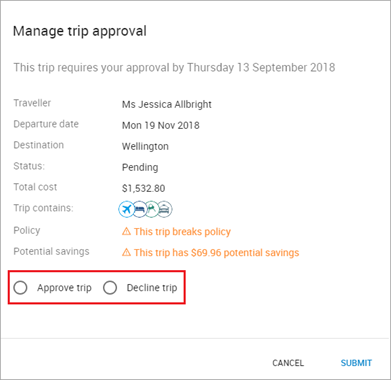Click the Pending status value
The height and width of the screenshot is (380, 391).
(140, 167)
